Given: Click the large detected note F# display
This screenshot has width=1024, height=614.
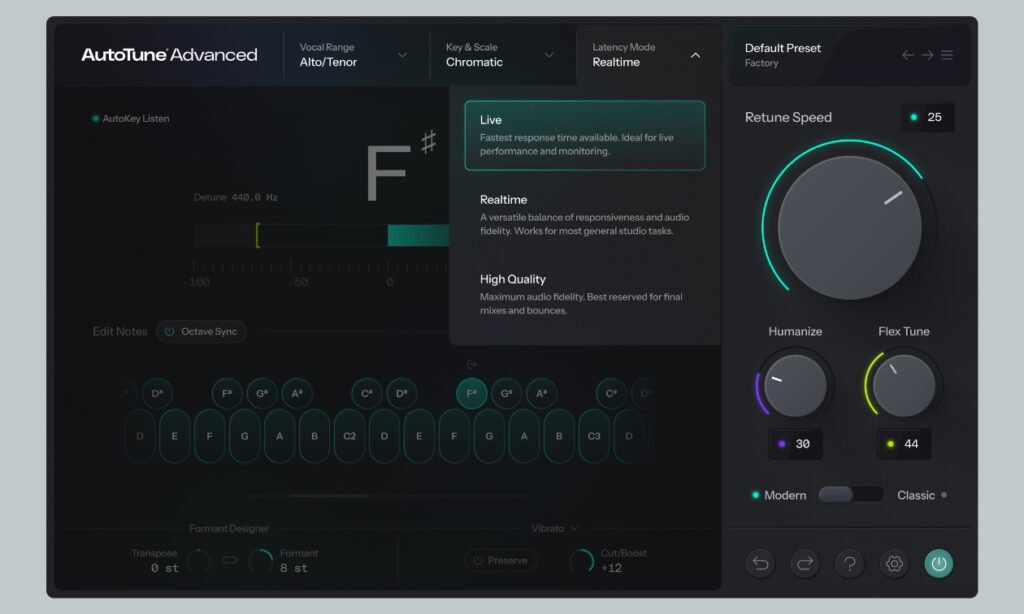Looking at the screenshot, I should pyautogui.click(x=400, y=167).
